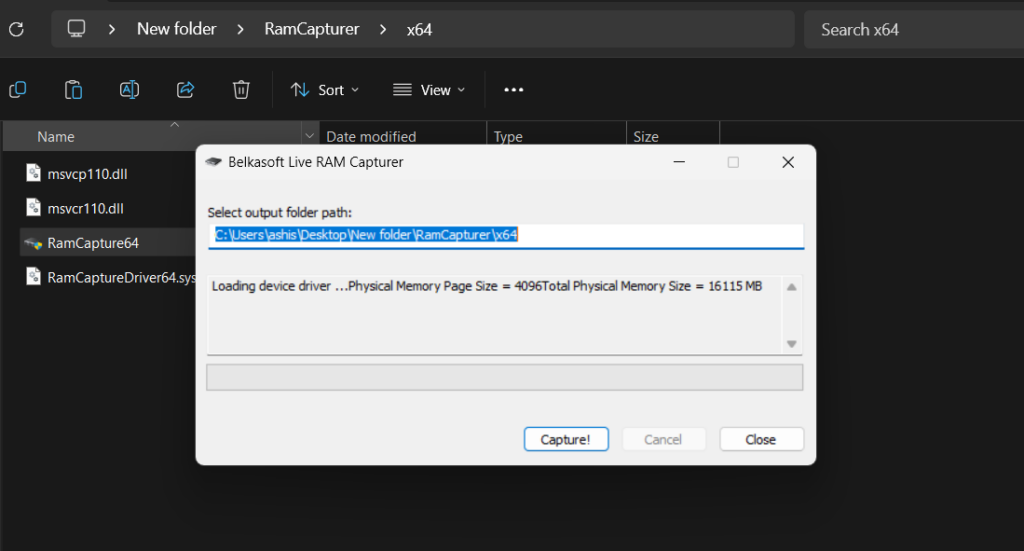Click the Share icon in Explorer toolbar
The height and width of the screenshot is (551, 1024).
(185, 89)
